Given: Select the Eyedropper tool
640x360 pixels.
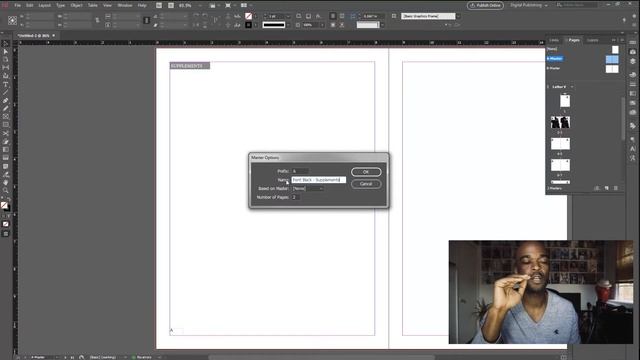Looking at the screenshot, I should [5, 174].
